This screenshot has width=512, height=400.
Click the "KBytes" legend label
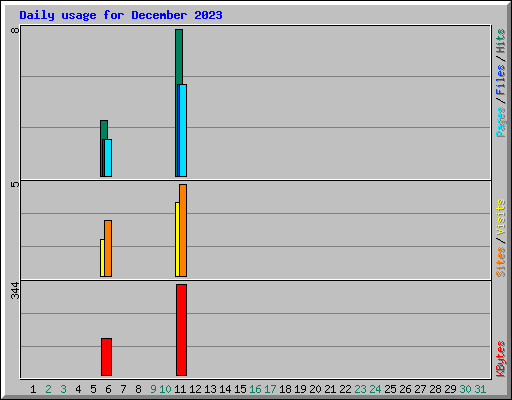(500, 359)
